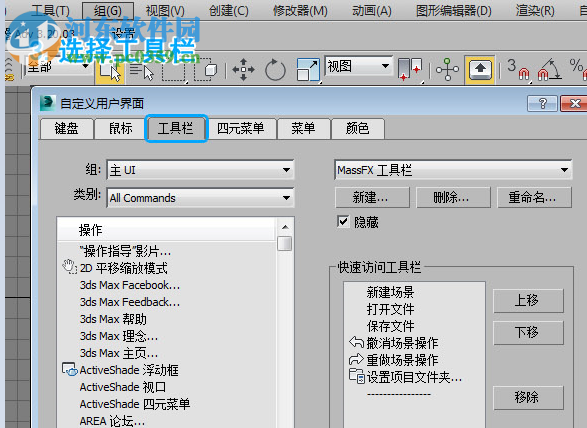Image resolution: width=587 pixels, height=428 pixels.
Task: Open the 图形编辑器(D) menu
Action: tap(454, 11)
